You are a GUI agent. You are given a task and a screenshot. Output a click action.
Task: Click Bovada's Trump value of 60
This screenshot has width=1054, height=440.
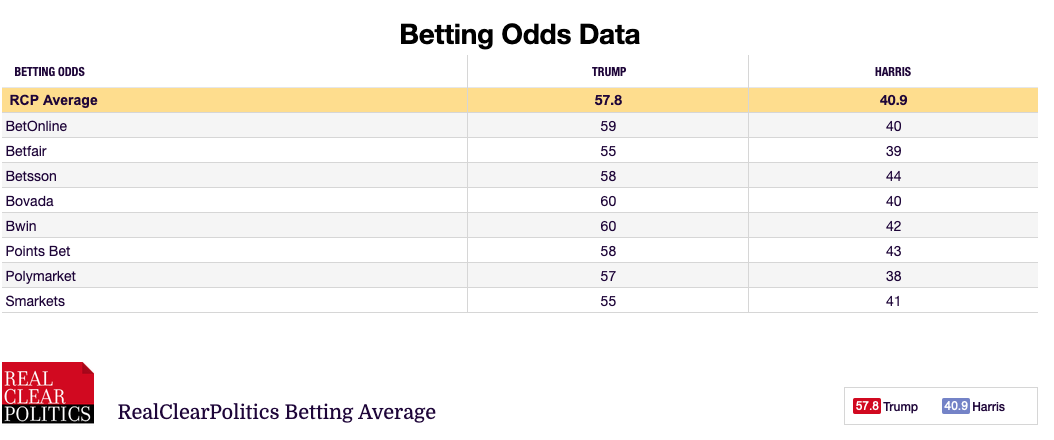[x=608, y=201]
